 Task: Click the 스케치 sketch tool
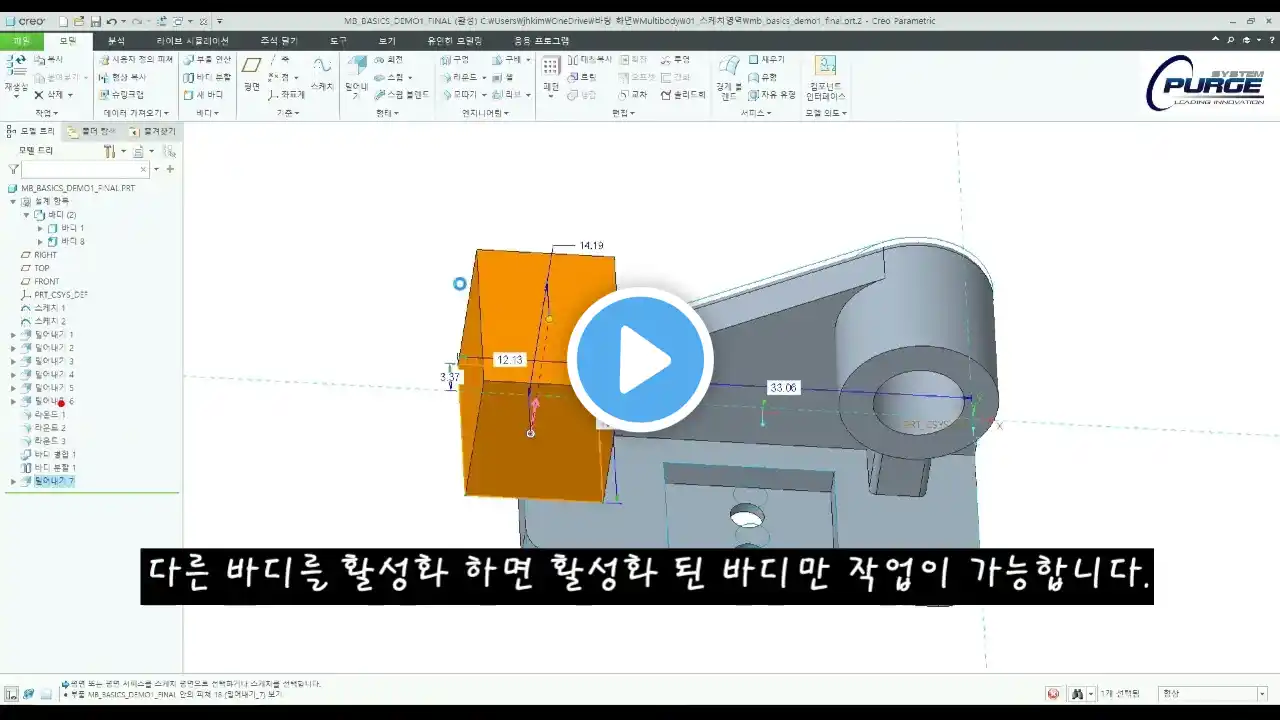coord(322,74)
